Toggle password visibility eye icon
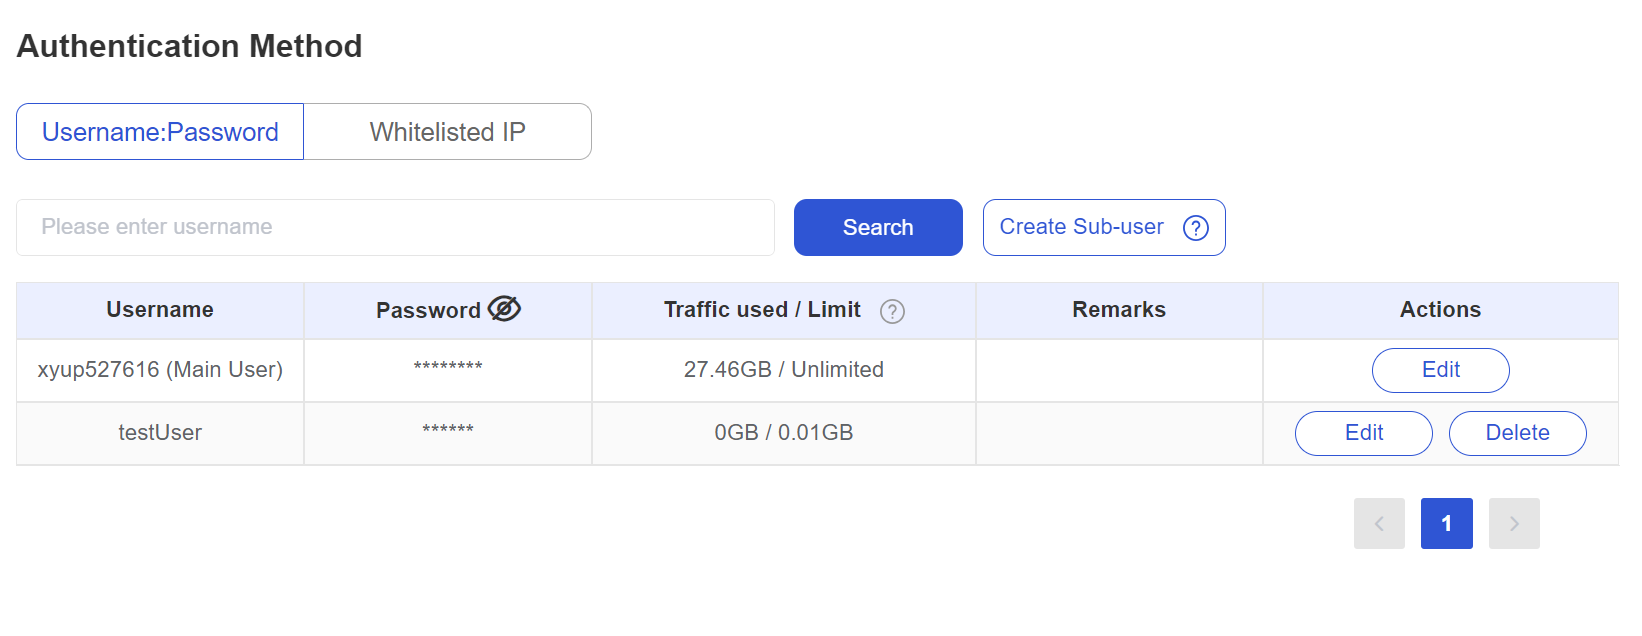 tap(504, 309)
